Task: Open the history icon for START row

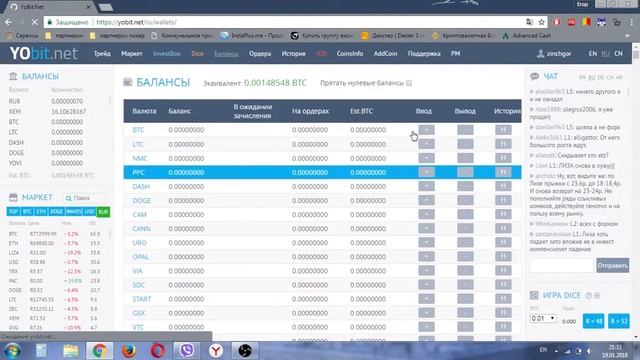Action: (x=503, y=299)
